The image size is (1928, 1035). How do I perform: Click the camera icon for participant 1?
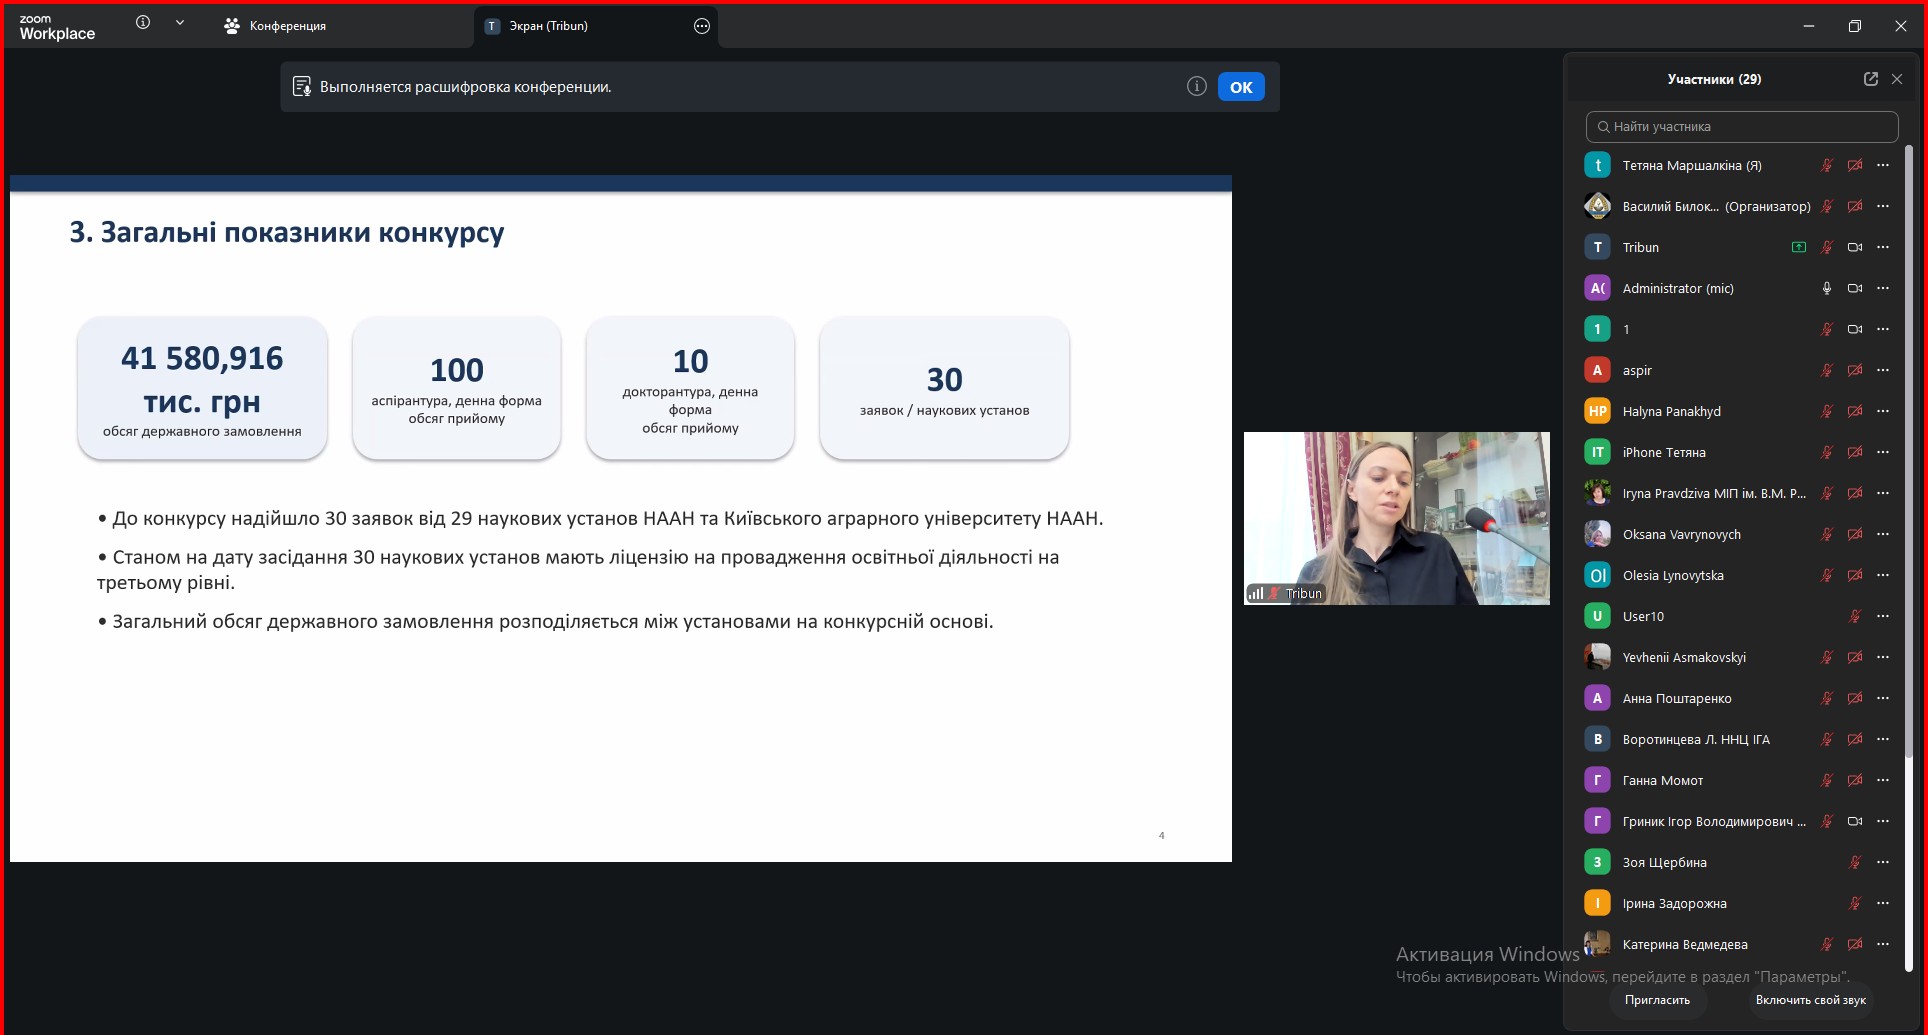[1855, 329]
